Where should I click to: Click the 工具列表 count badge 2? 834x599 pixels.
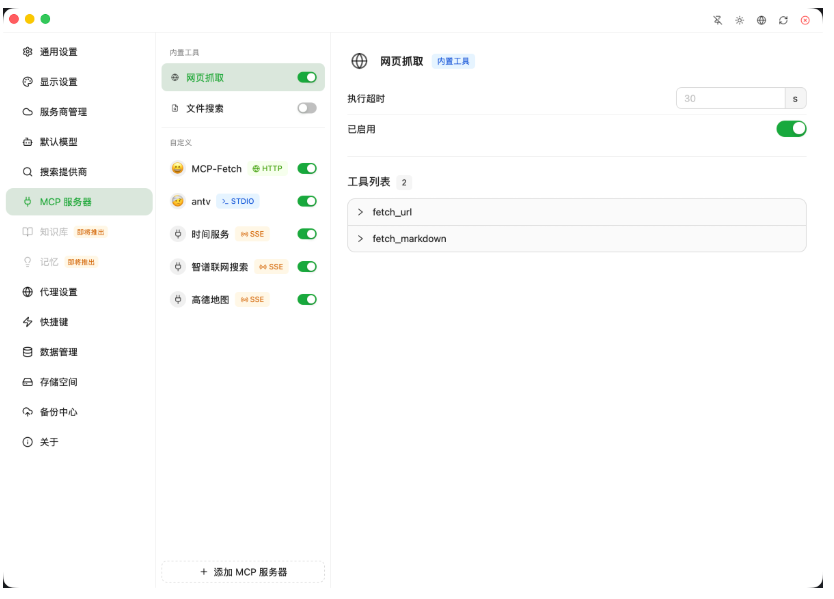click(x=404, y=182)
